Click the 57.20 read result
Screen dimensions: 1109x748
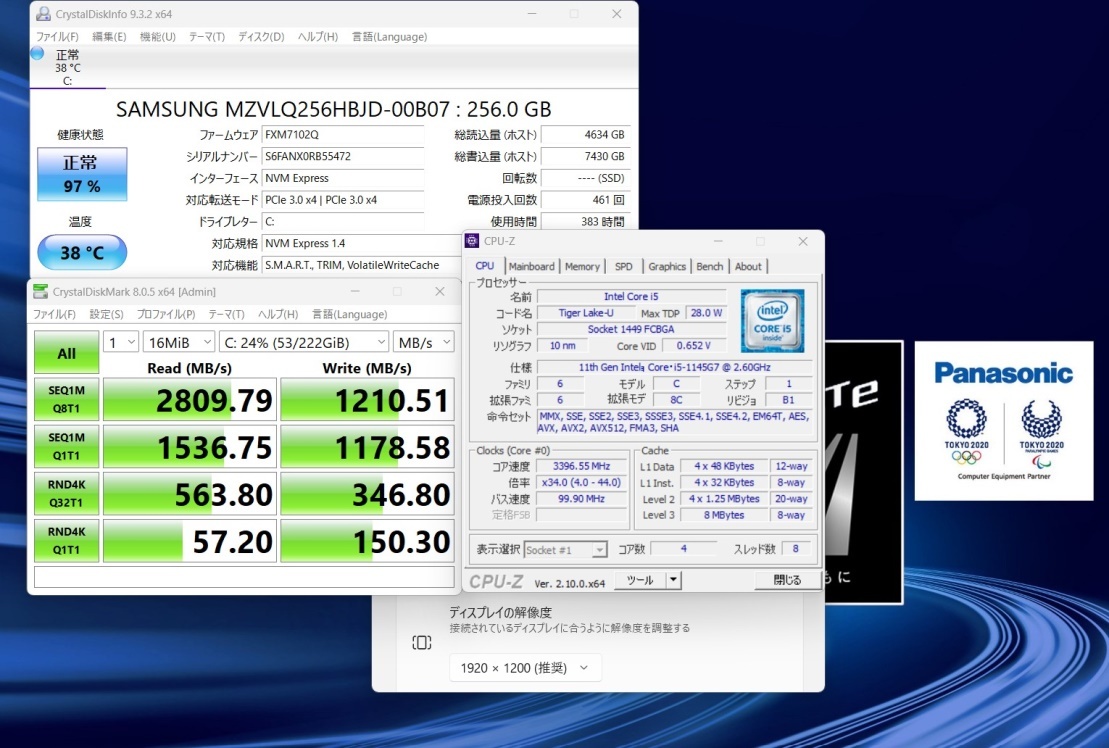point(190,542)
